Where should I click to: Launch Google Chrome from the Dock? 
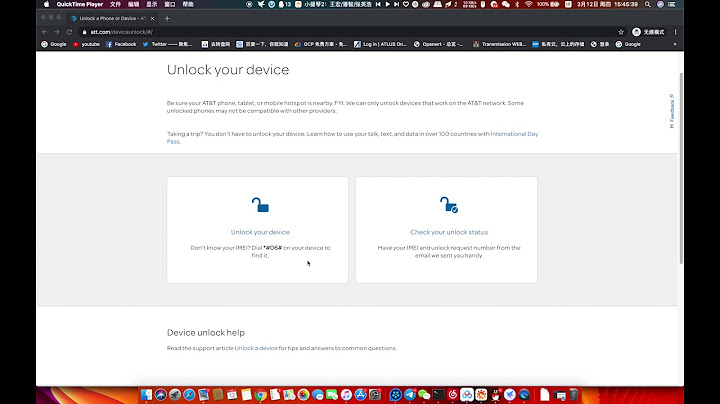tap(260, 394)
